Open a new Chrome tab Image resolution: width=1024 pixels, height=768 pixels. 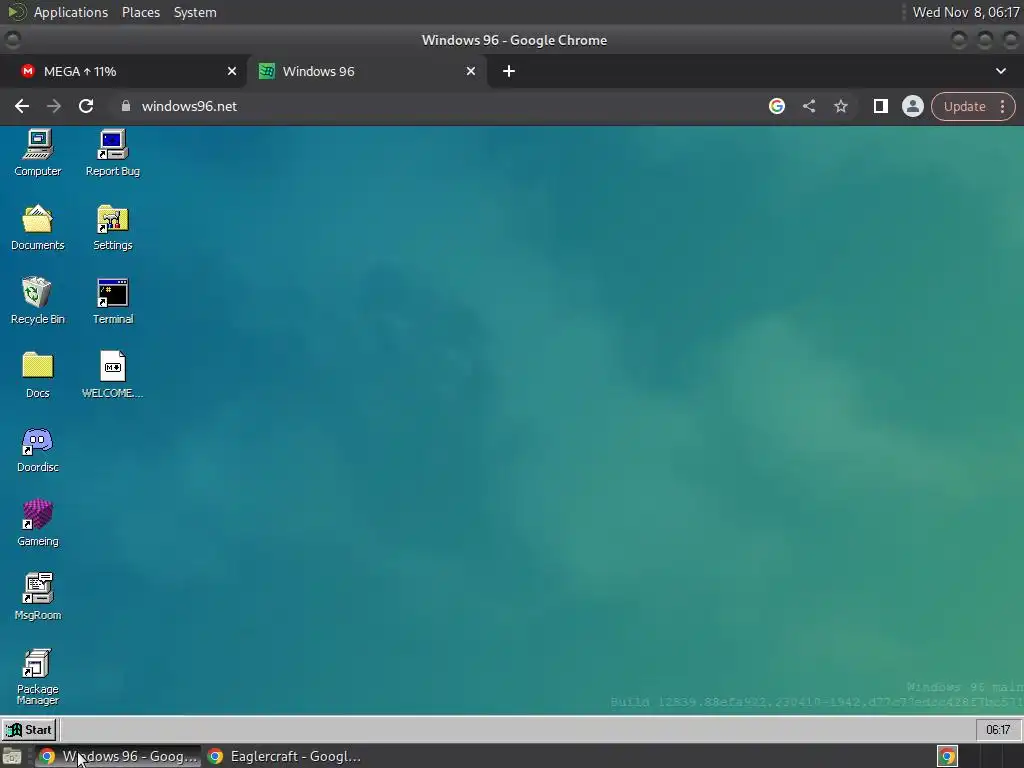pos(509,71)
